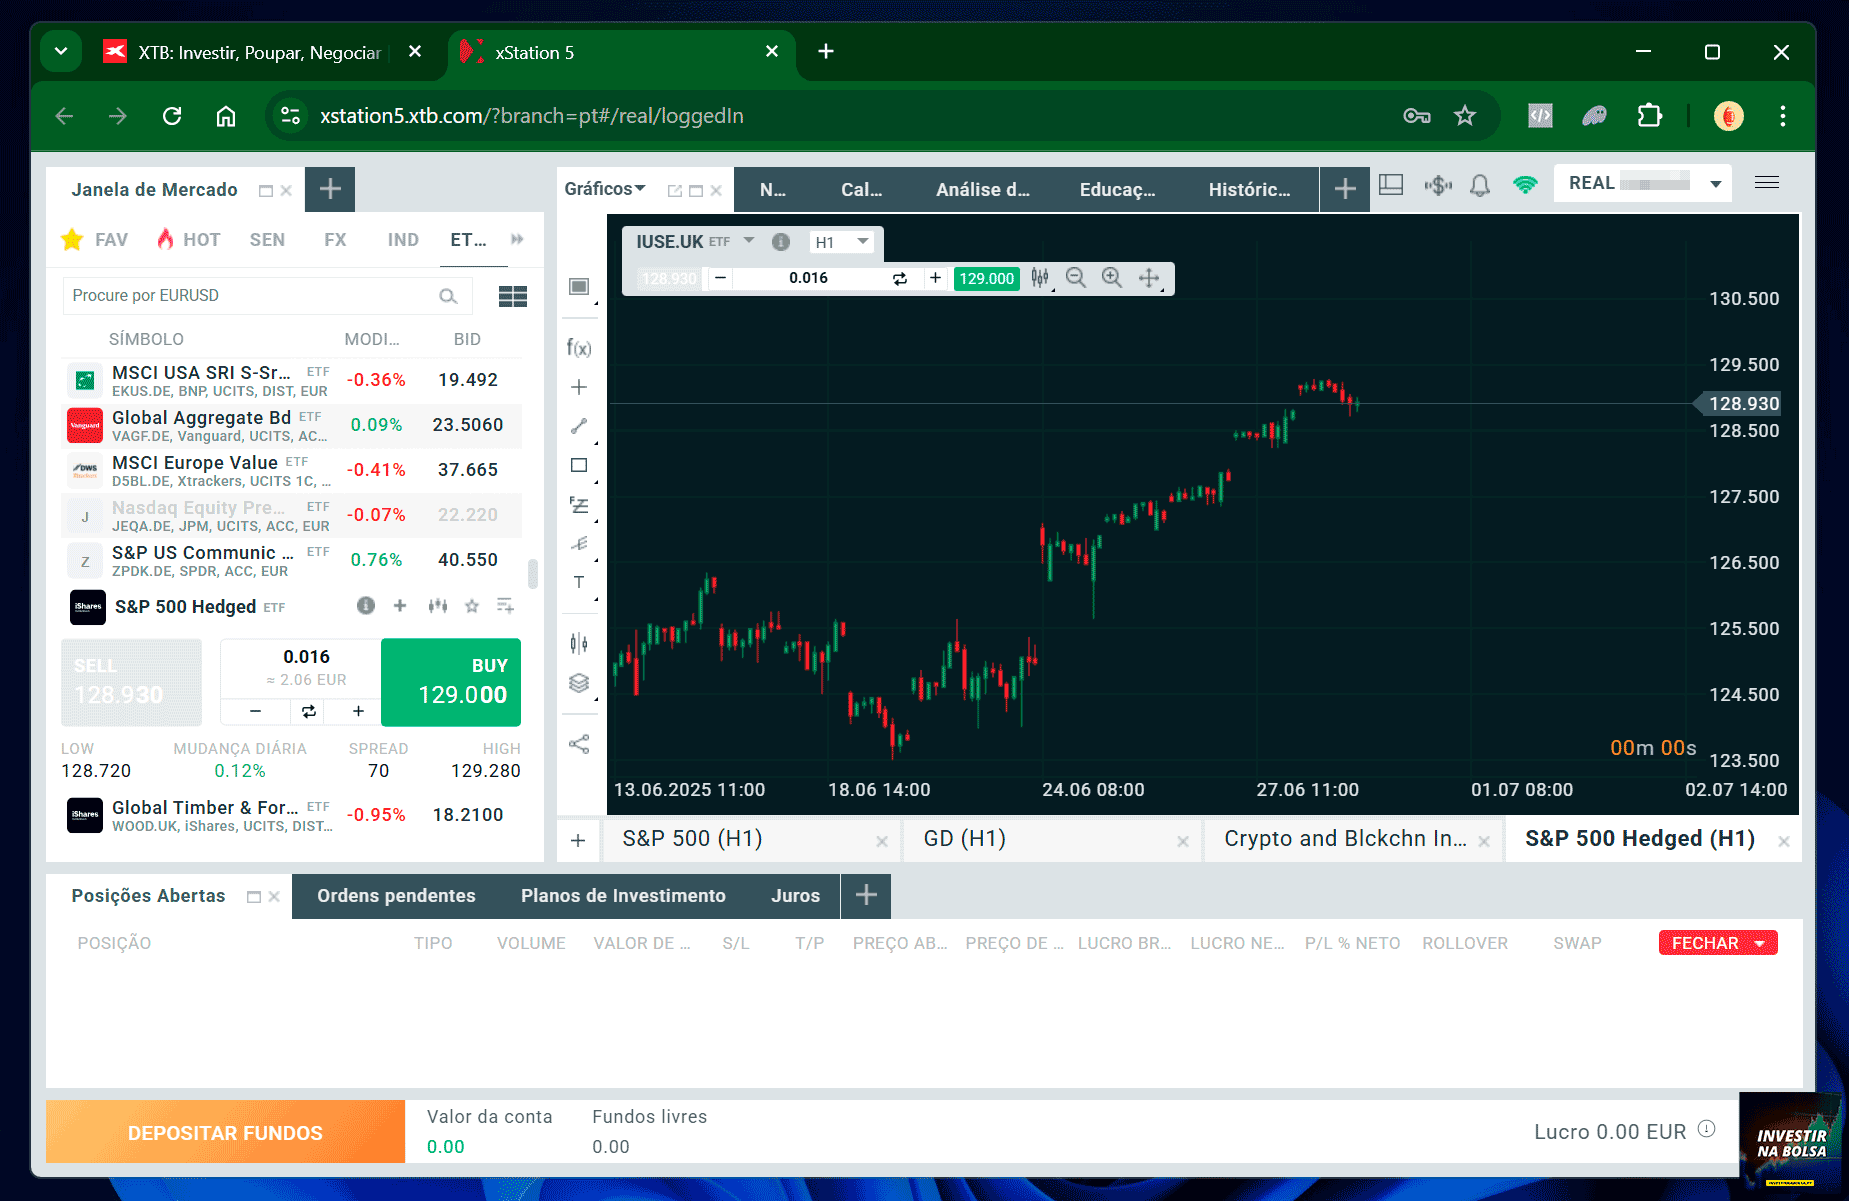The image size is (1849, 1201).
Task: Open the Gráficos panel dropdown
Action: point(605,188)
